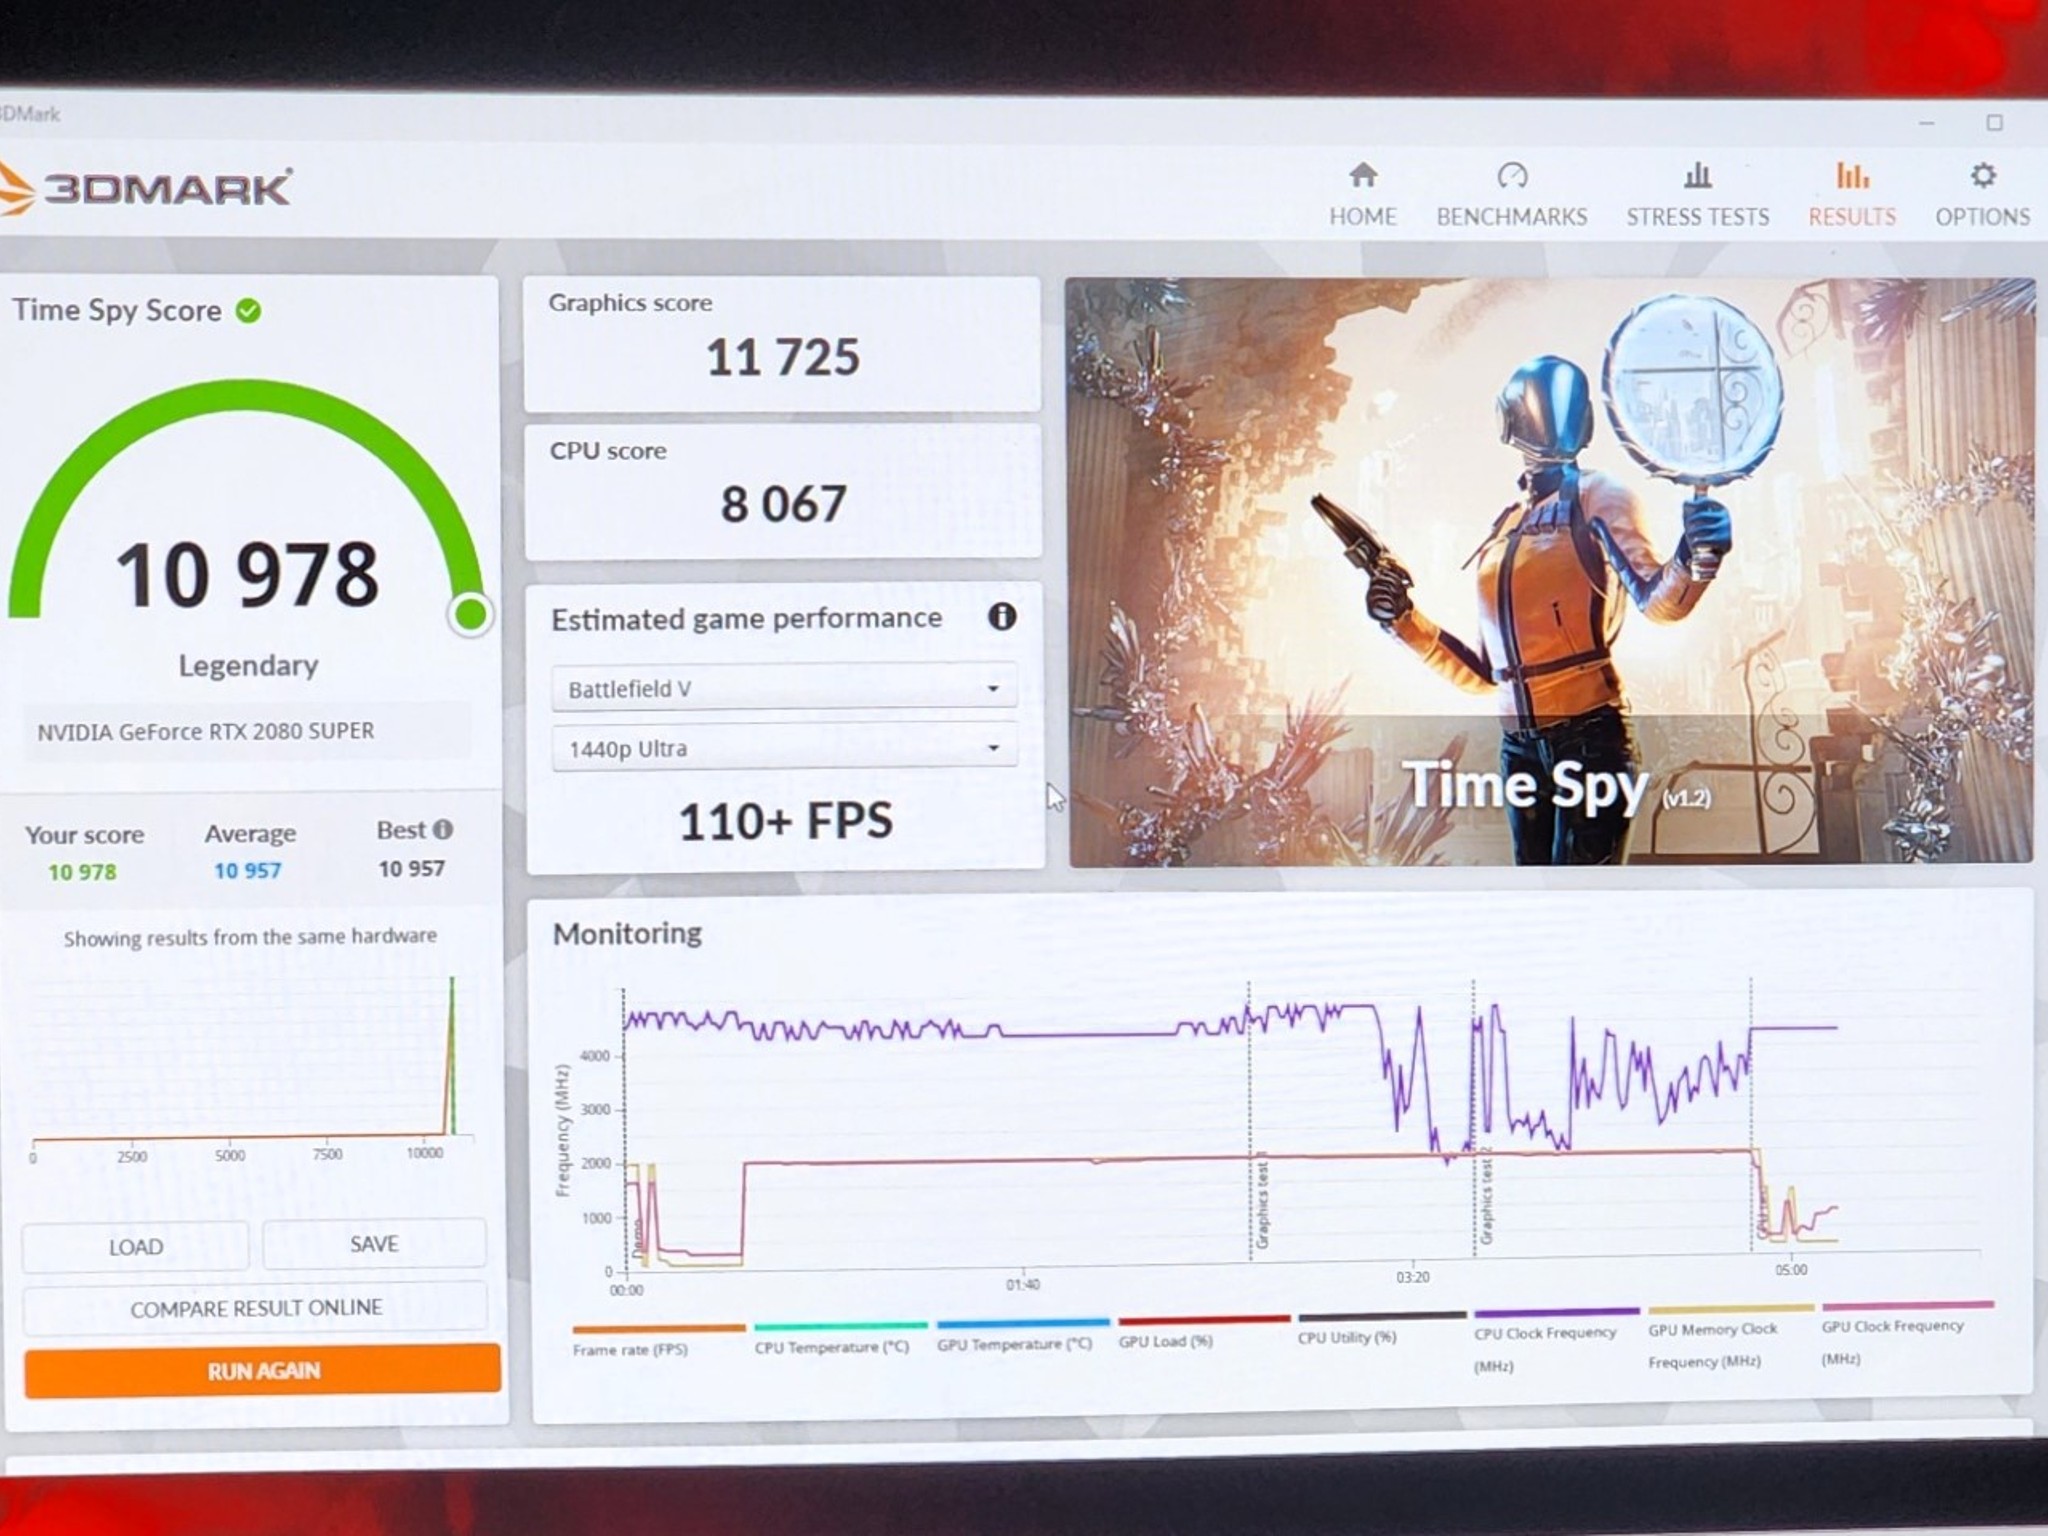This screenshot has width=2048, height=1536.
Task: Open the Home icon in the navigation
Action: [x=1363, y=176]
